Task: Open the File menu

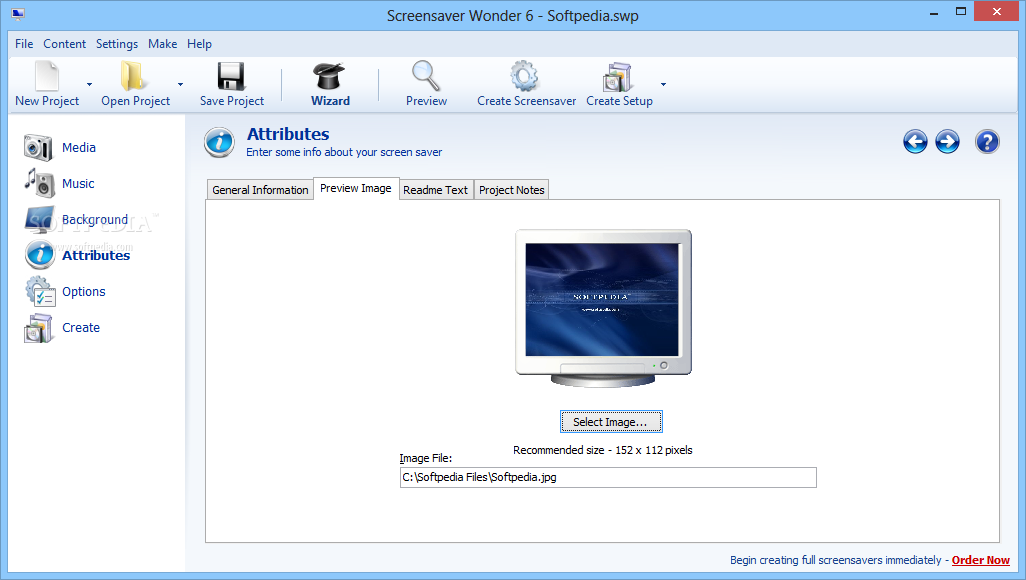Action: tap(24, 44)
